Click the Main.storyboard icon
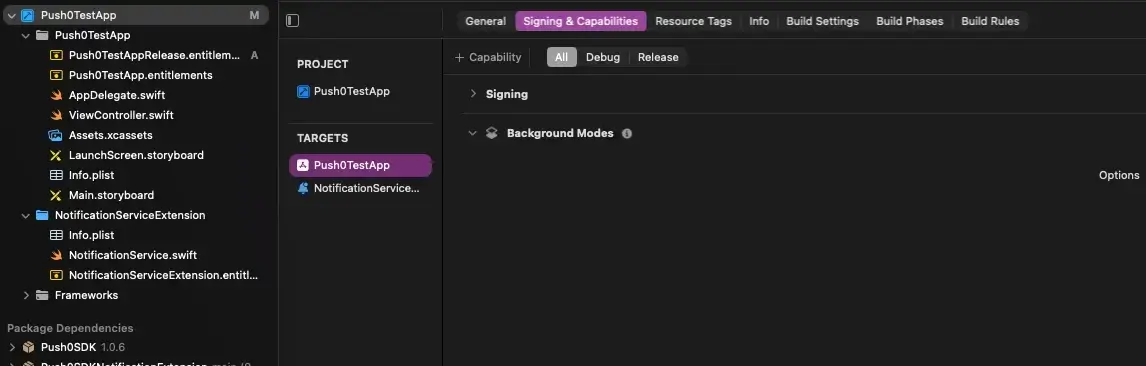 click(x=56, y=195)
